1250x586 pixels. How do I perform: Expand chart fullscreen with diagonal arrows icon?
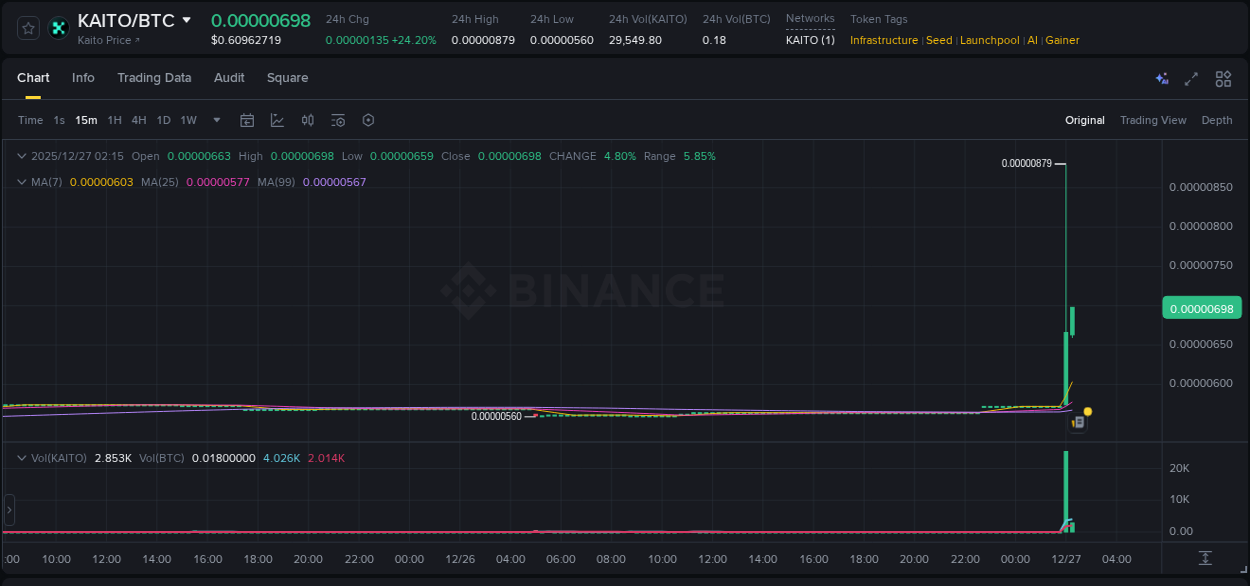pos(1190,78)
